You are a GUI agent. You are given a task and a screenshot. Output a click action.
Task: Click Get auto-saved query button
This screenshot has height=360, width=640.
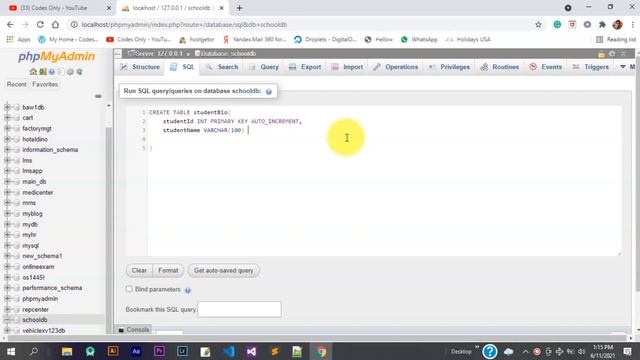pyautogui.click(x=223, y=271)
